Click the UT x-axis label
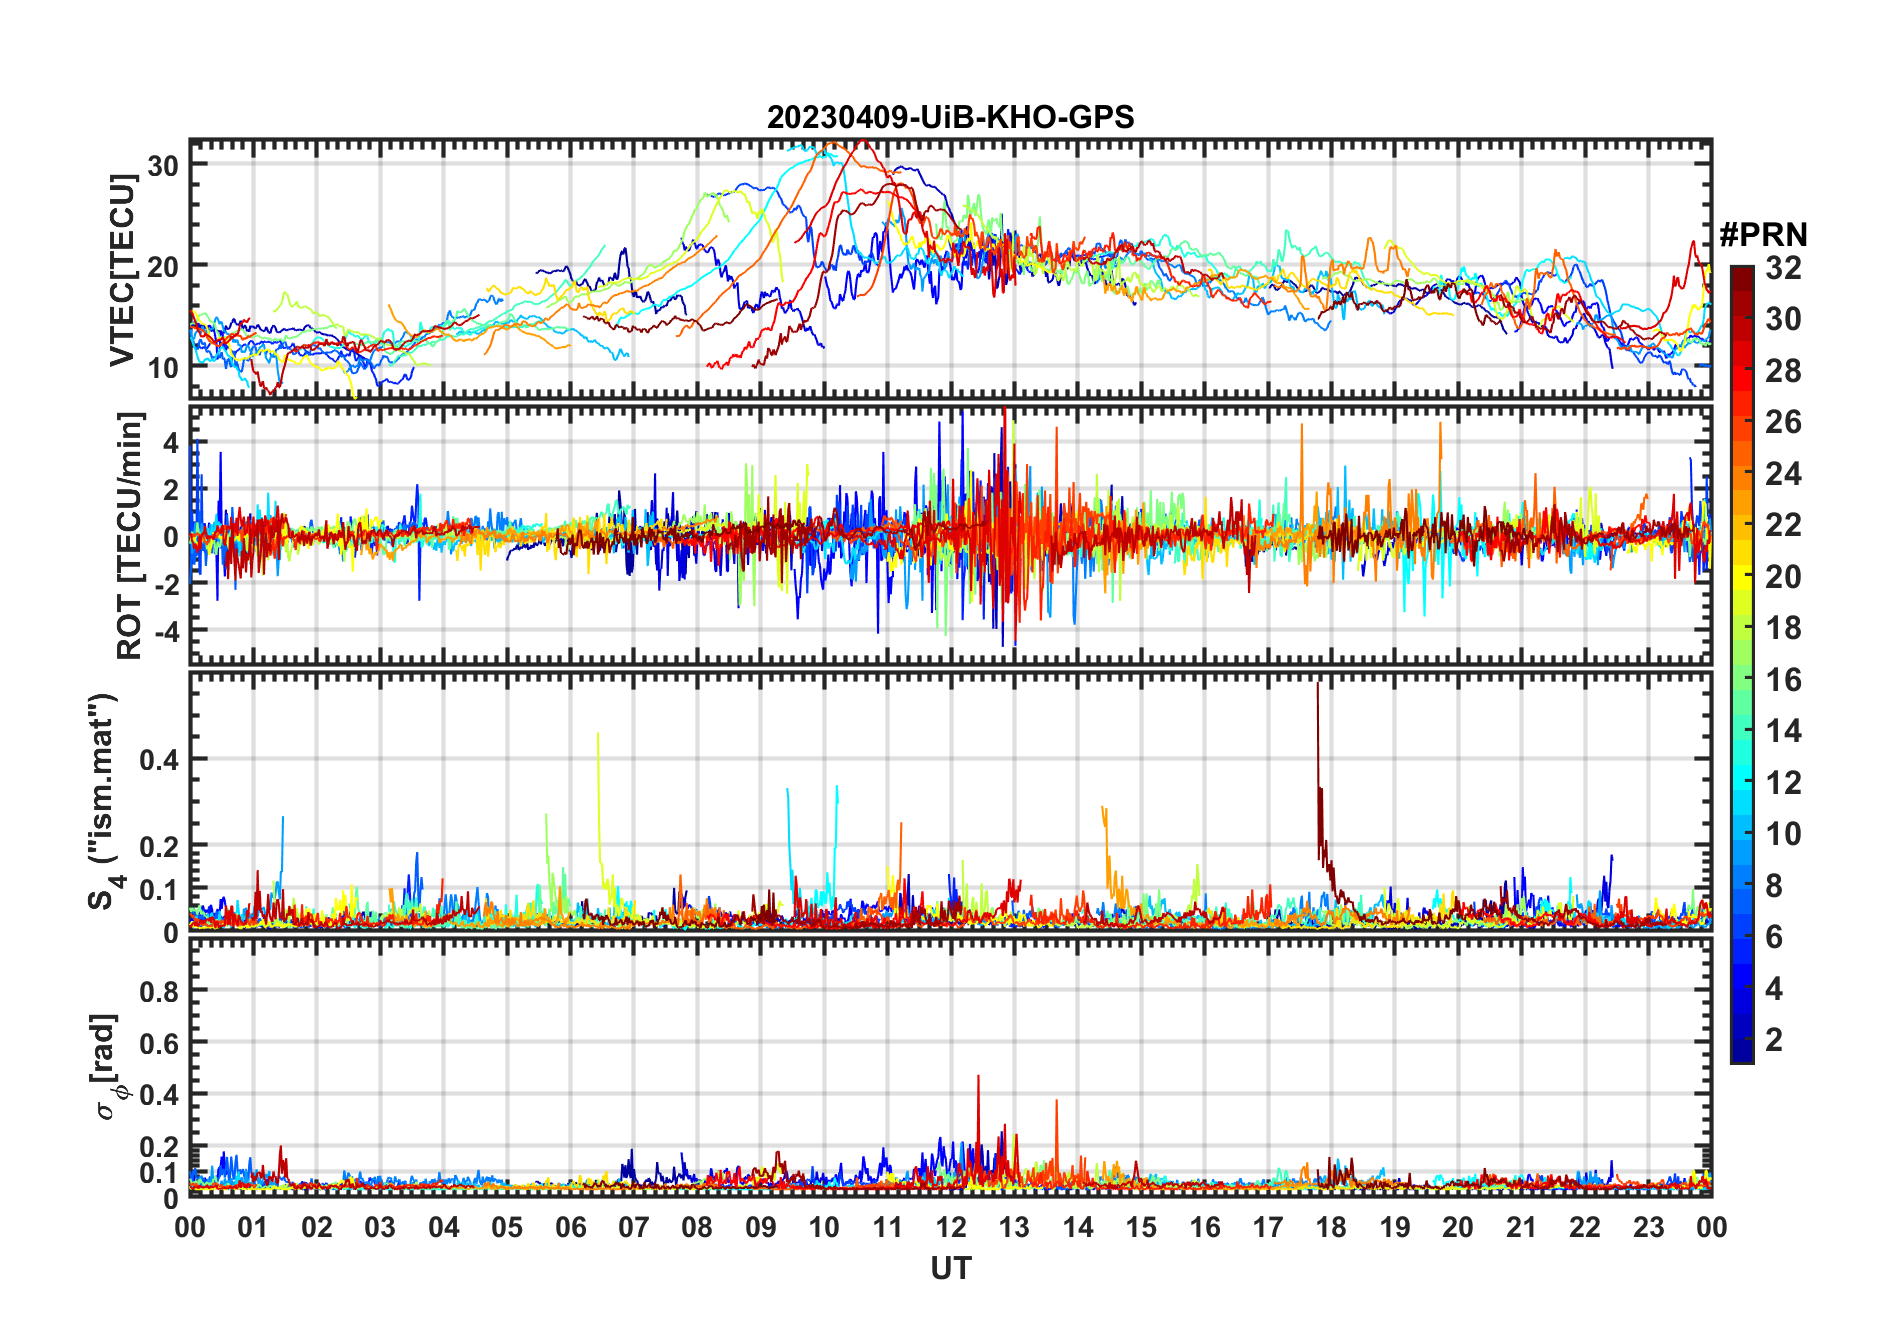This screenshot has width=1902, height=1330. [x=950, y=1269]
